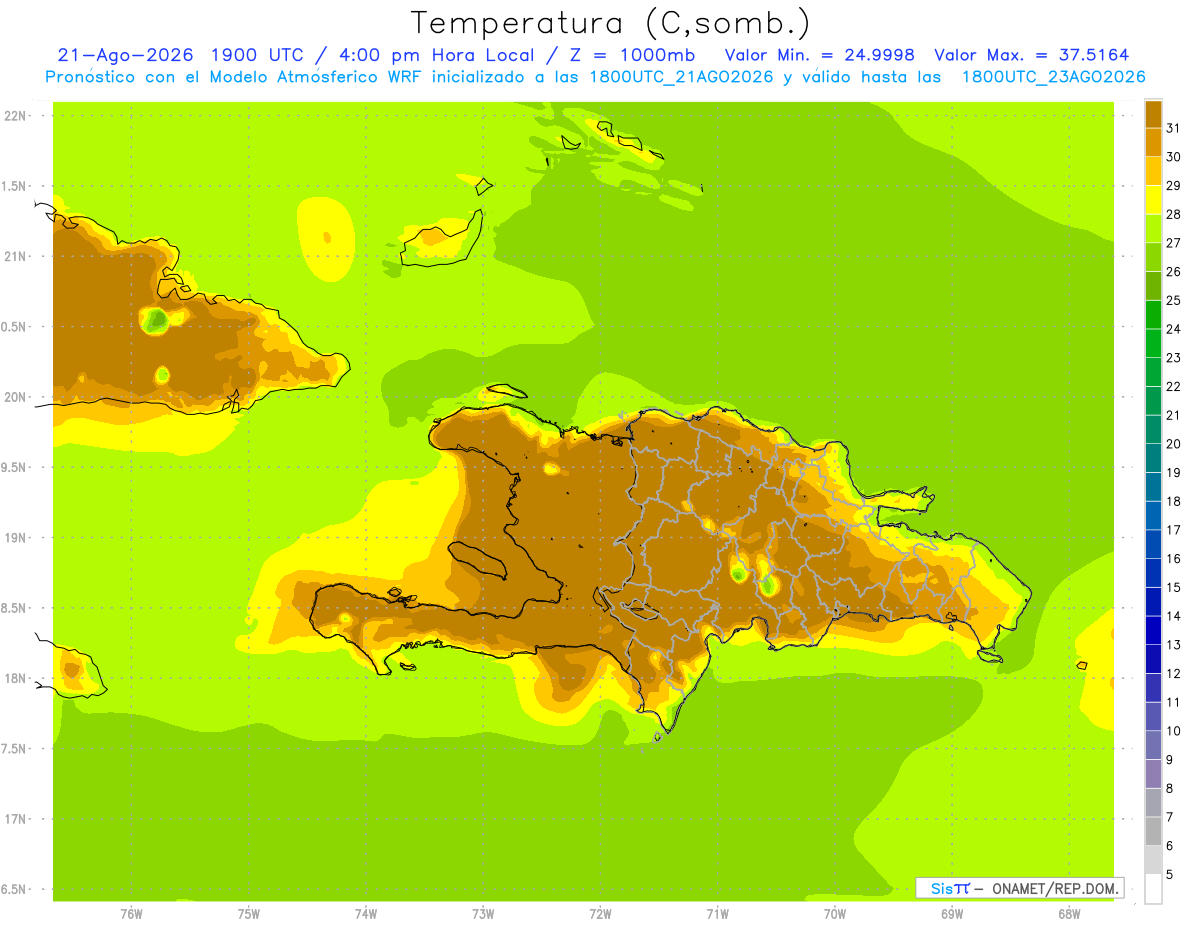The image size is (1200, 927).
Task: Click the legend value '13'
Action: pos(1173,645)
